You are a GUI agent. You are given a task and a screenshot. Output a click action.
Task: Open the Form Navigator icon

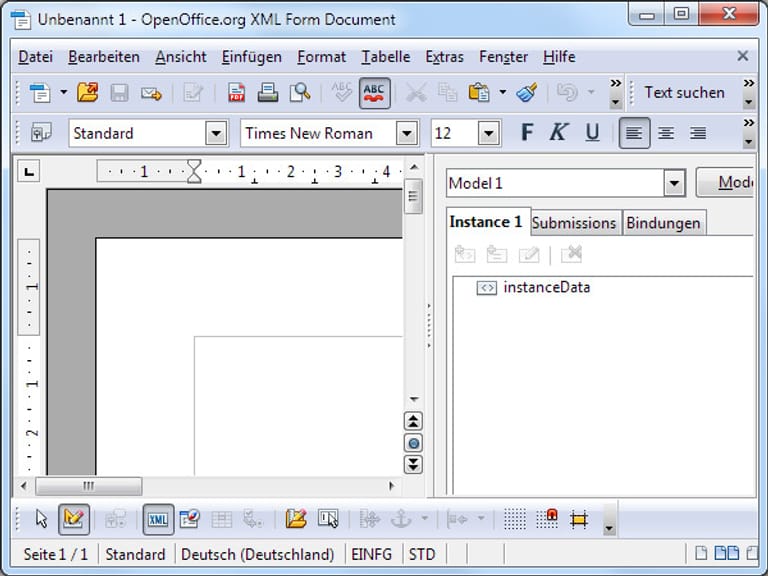coord(190,519)
